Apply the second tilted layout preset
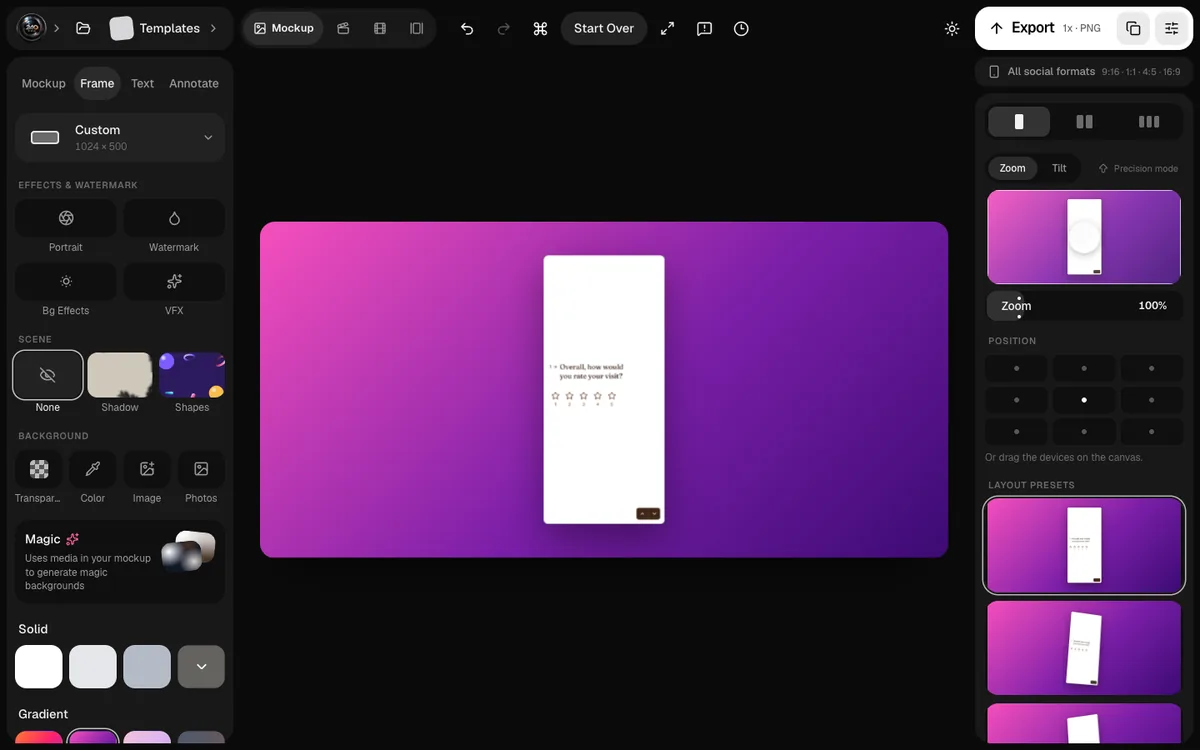This screenshot has width=1200, height=750. click(x=1084, y=648)
